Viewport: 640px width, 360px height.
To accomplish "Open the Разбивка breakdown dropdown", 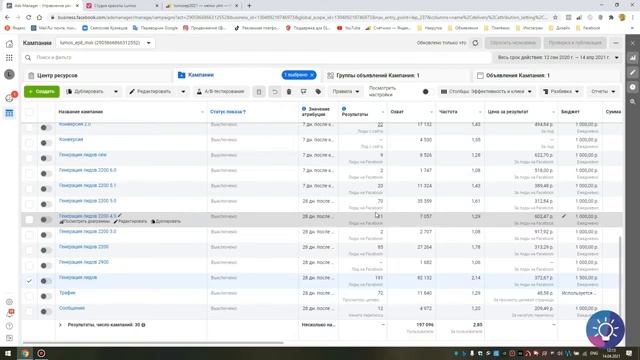I will tap(561, 92).
